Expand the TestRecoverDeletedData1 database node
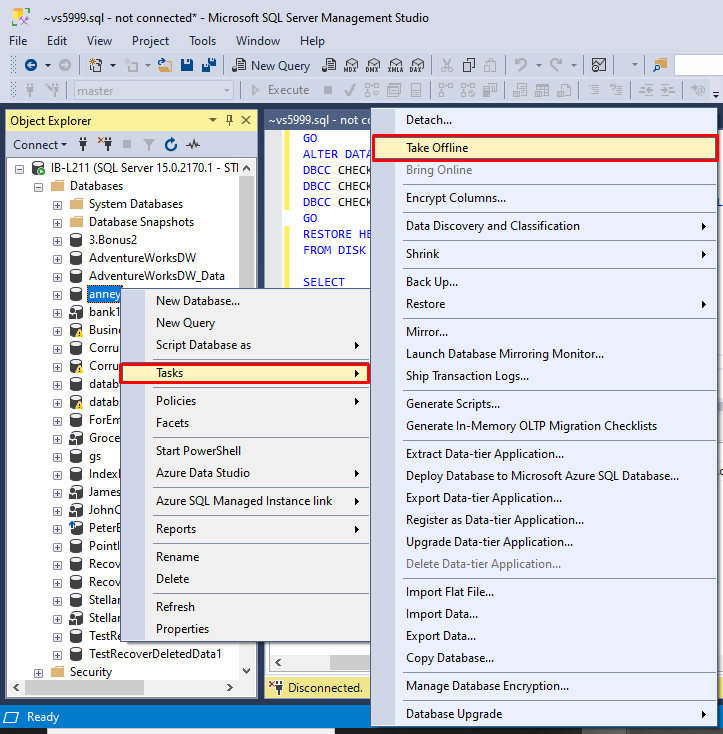The height and width of the screenshot is (734, 723). [x=57, y=655]
